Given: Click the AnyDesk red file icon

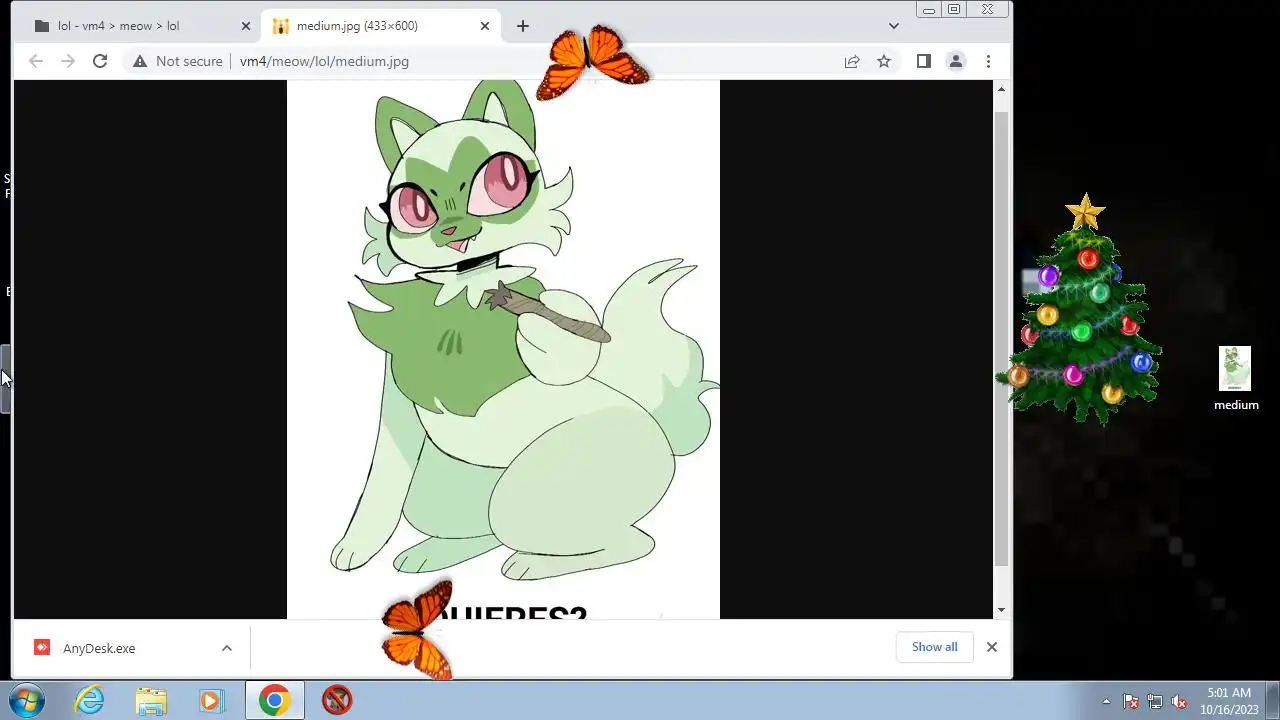Looking at the screenshot, I should click(41, 648).
